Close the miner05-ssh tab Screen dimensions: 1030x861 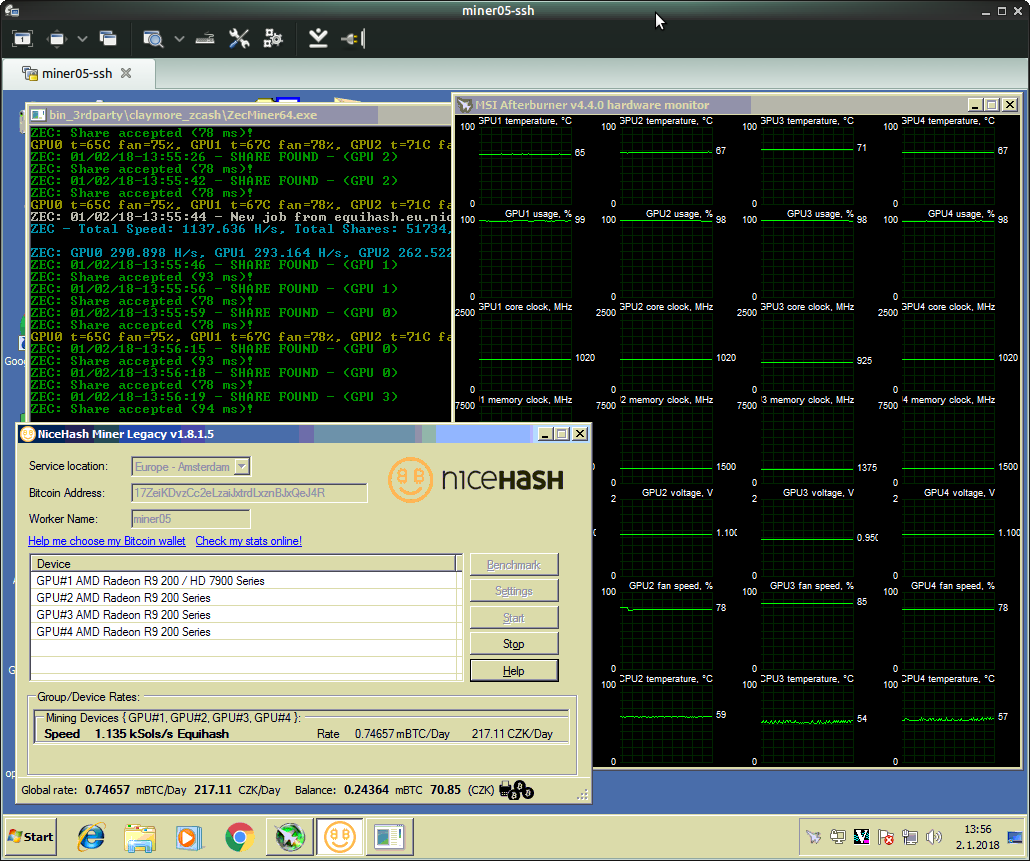[125, 73]
